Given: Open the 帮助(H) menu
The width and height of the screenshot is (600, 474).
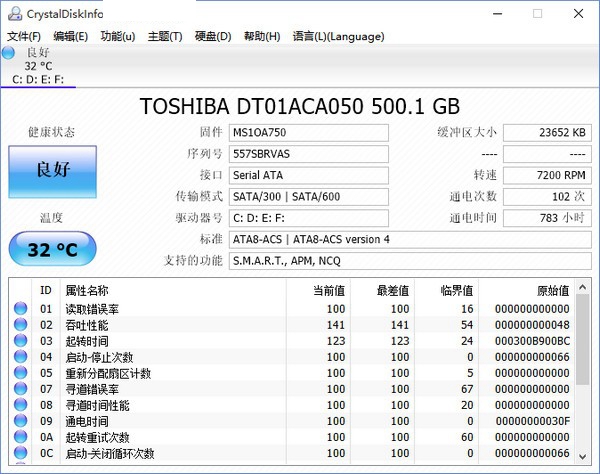Looking at the screenshot, I should (x=262, y=36).
